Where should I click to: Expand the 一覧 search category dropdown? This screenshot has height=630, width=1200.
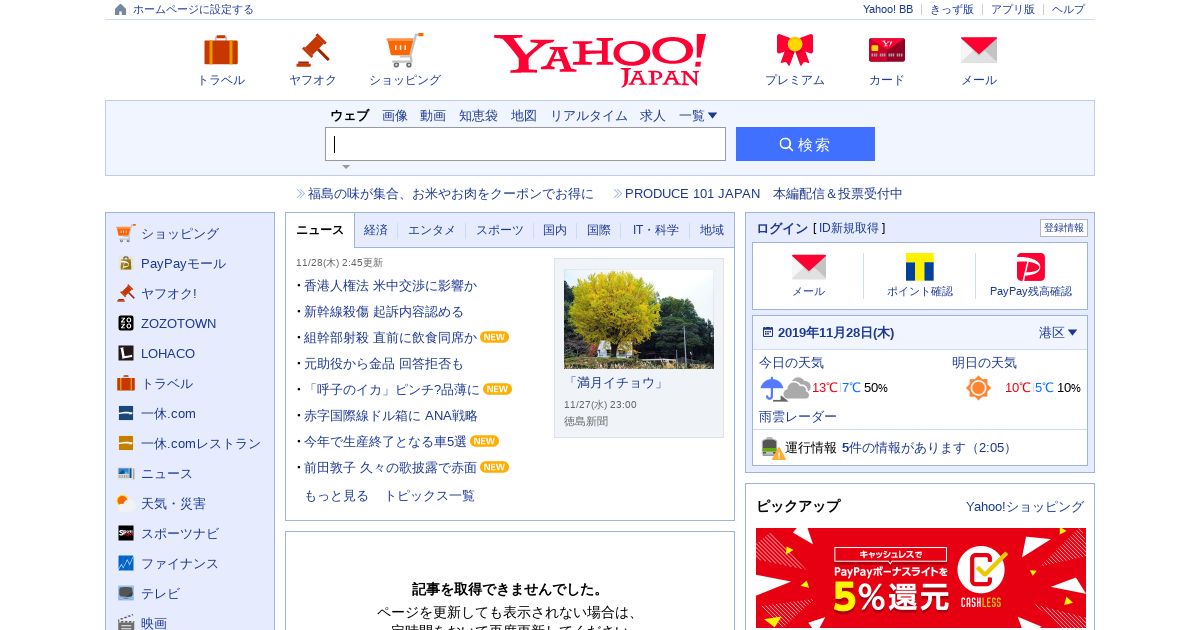pos(698,116)
